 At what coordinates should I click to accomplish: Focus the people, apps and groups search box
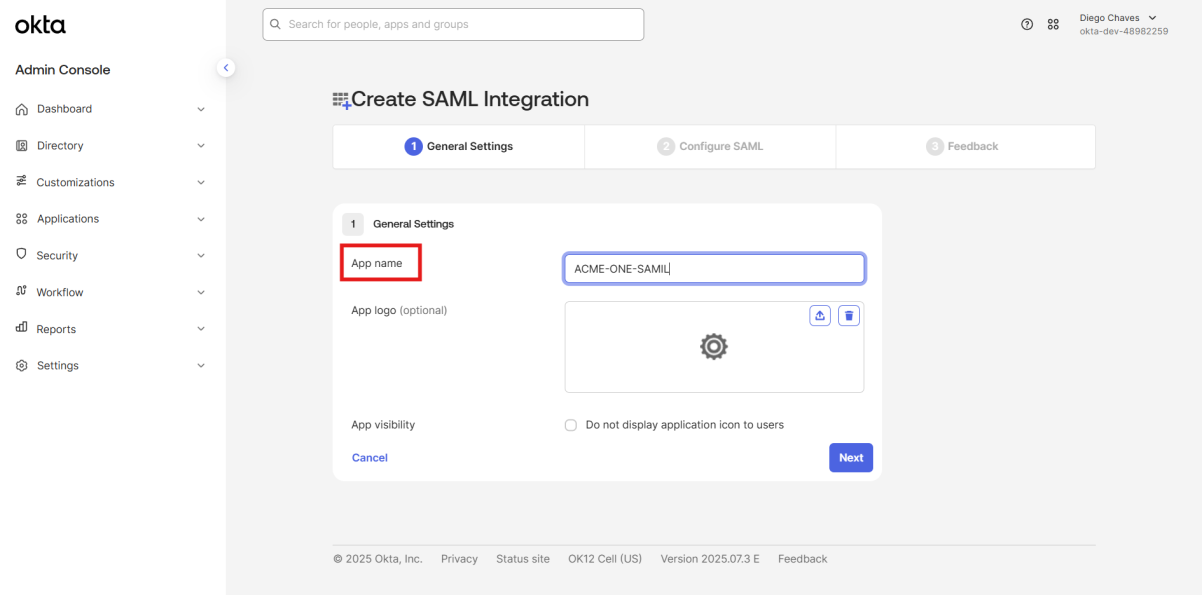[x=453, y=24]
